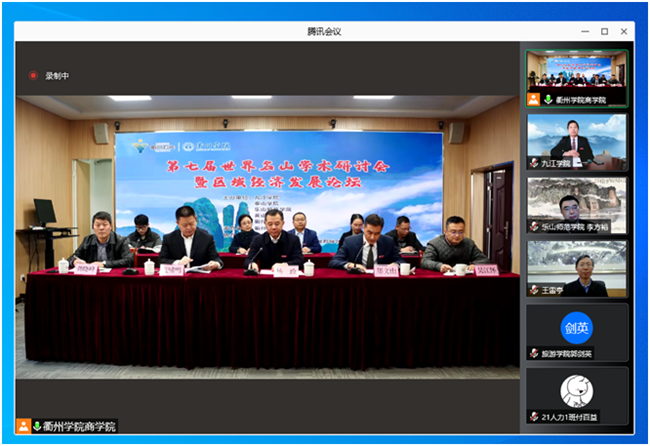Click the cartoon avatar of 21人力1班付百益
Screen dimensions: 650x446
[577, 389]
